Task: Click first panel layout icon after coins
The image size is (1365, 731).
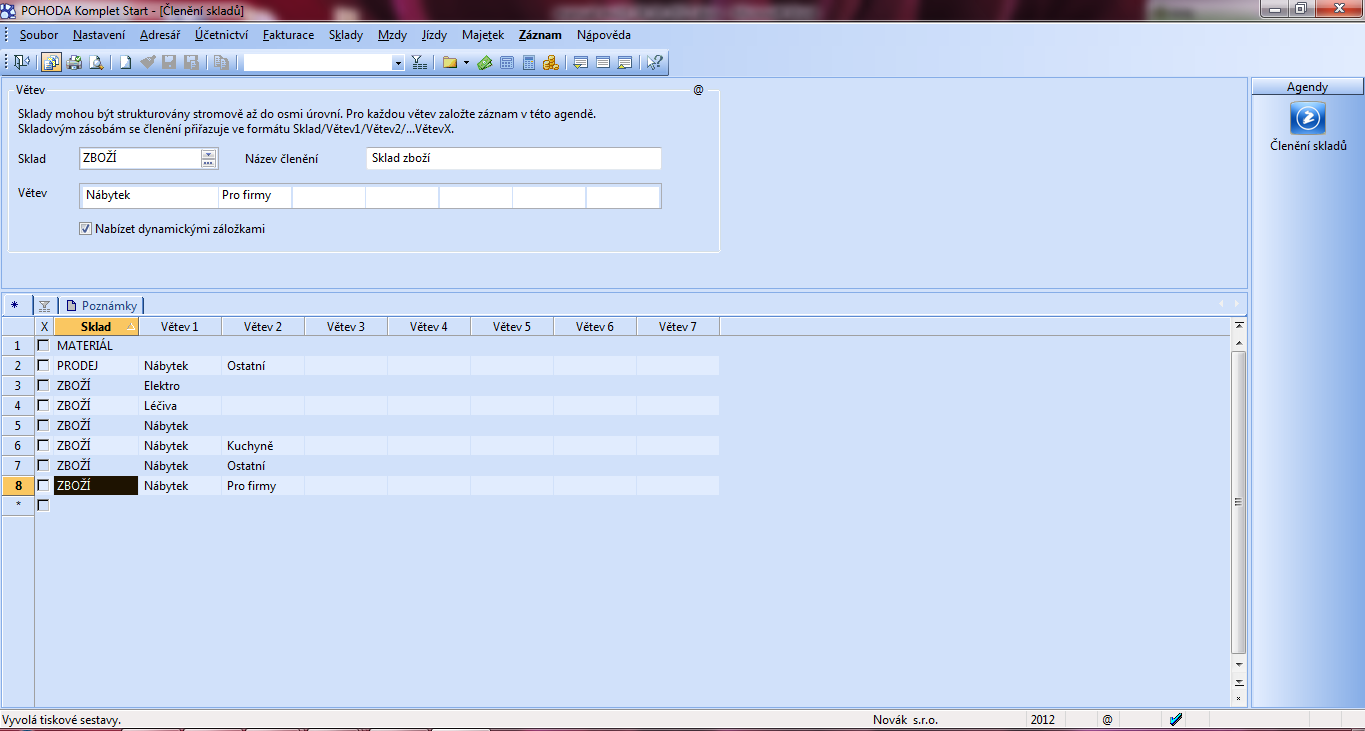Action: (x=580, y=63)
